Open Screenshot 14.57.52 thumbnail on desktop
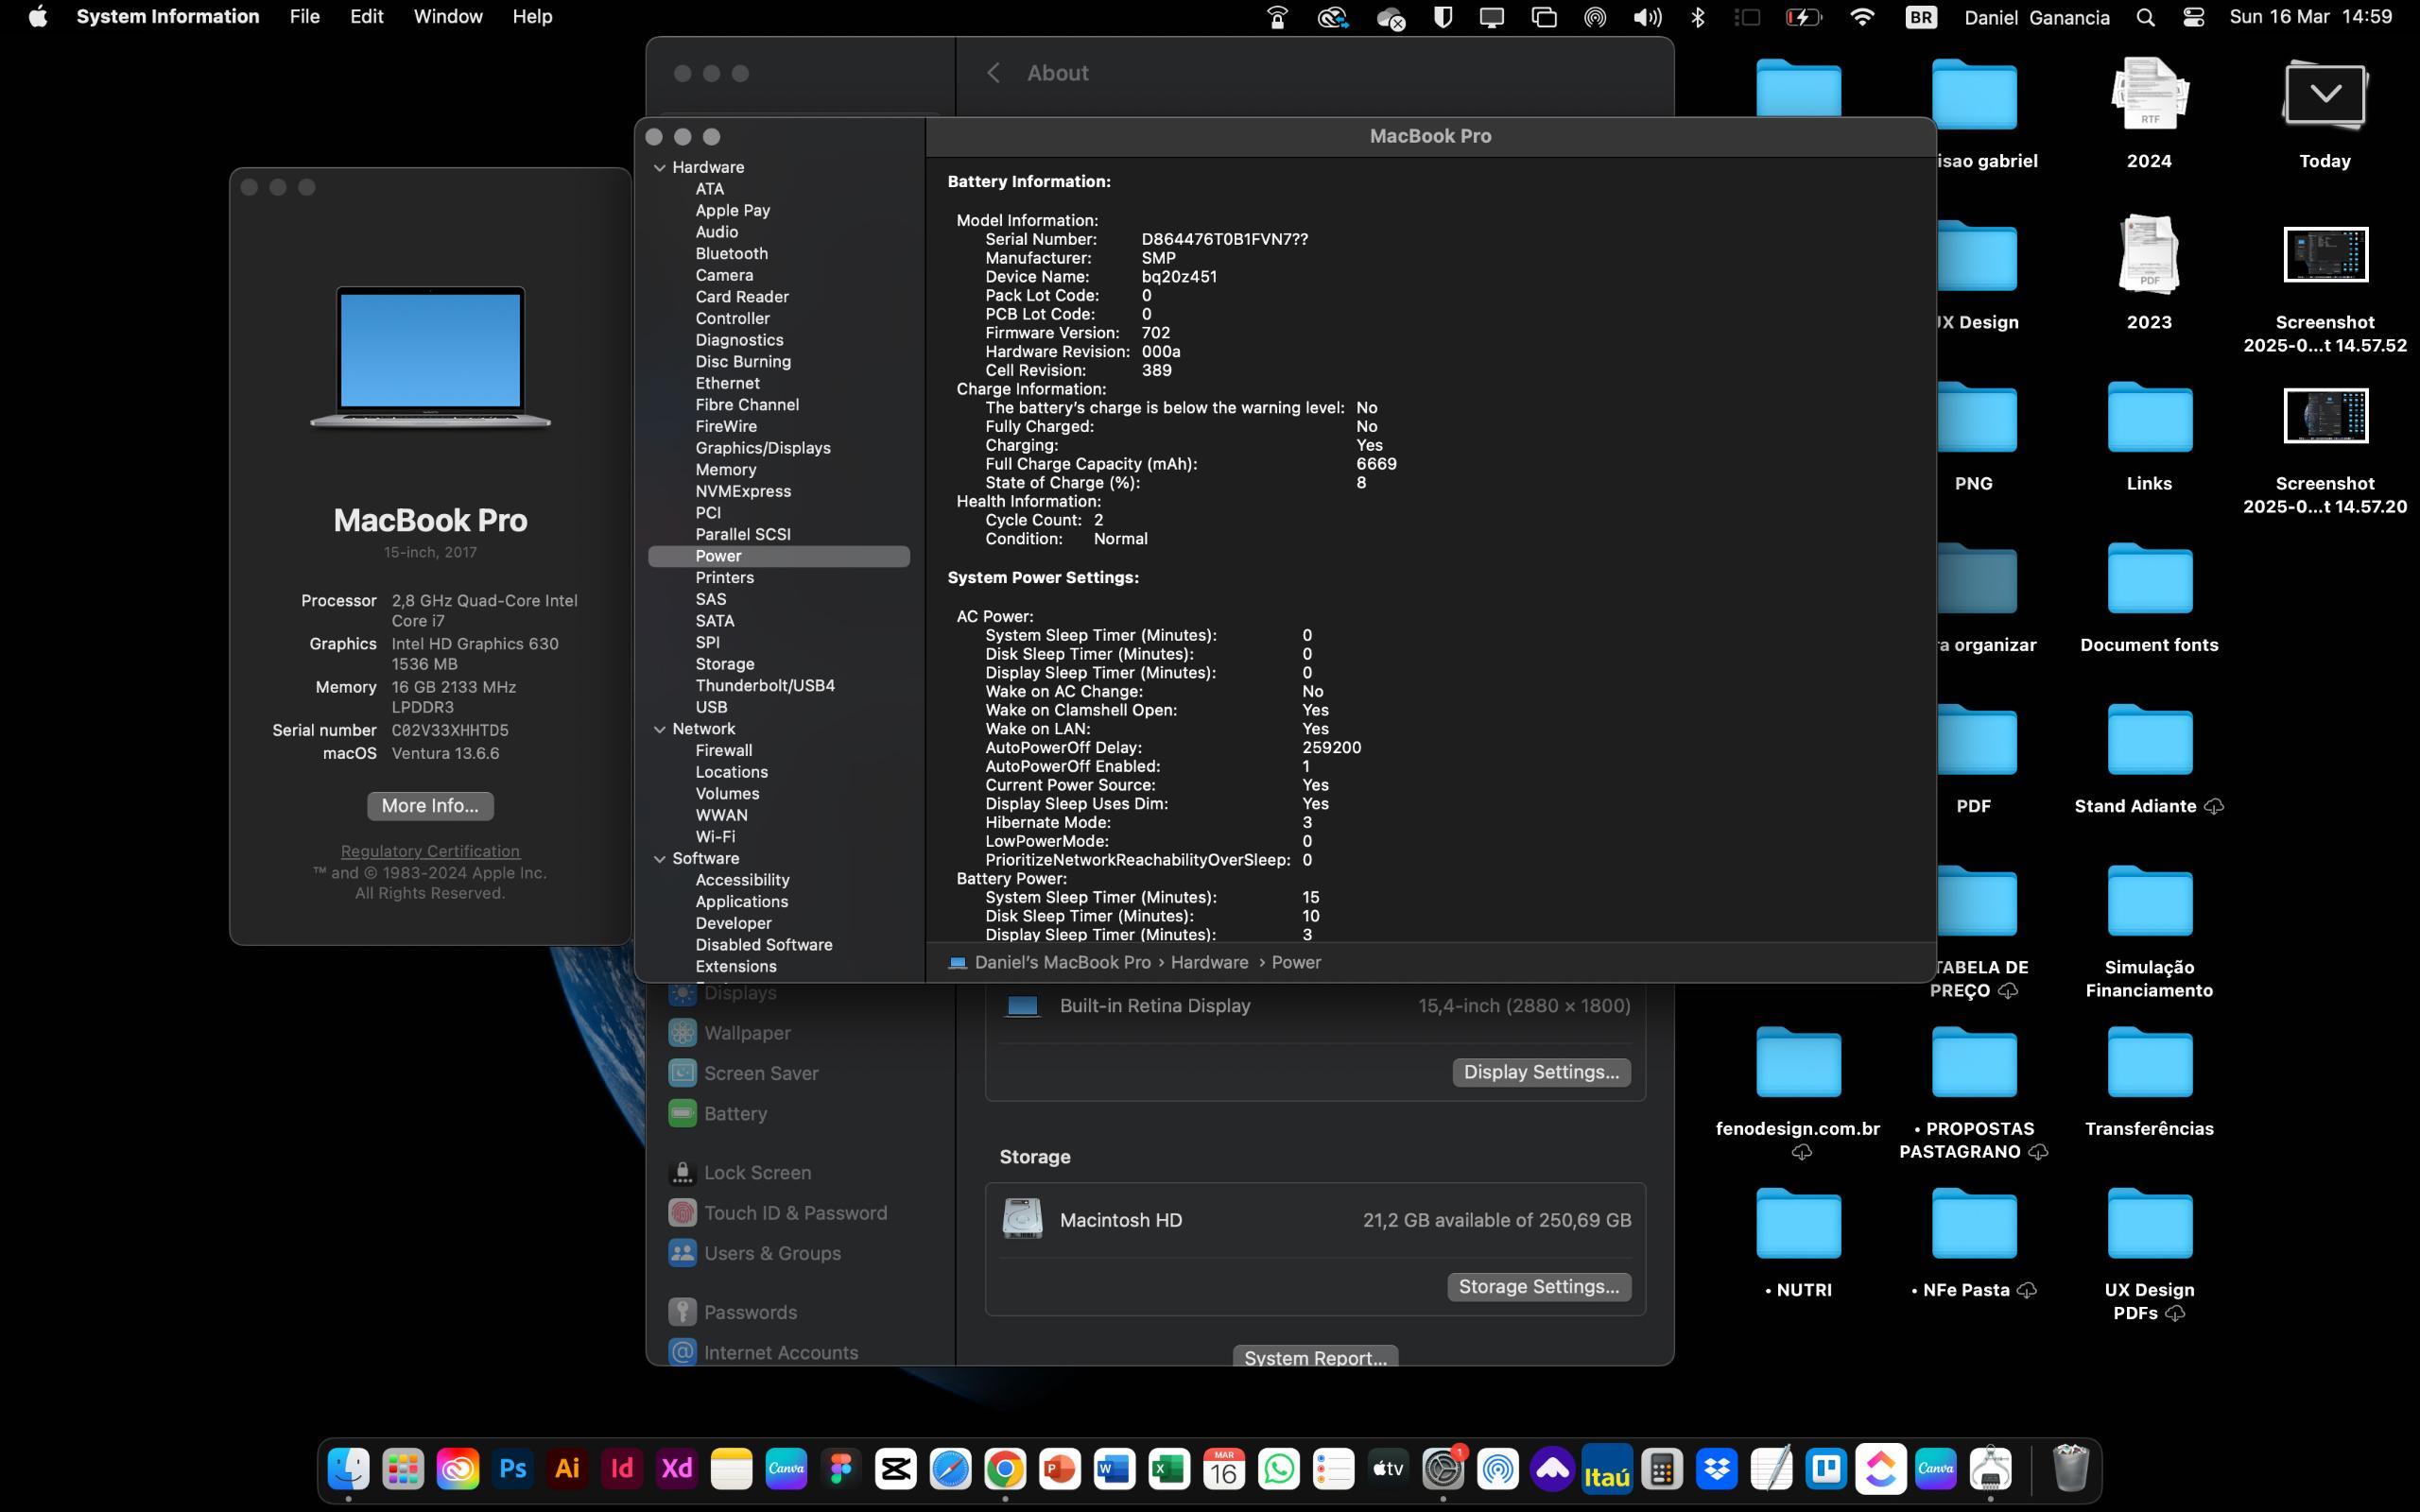2420x1512 pixels. pyautogui.click(x=2325, y=254)
